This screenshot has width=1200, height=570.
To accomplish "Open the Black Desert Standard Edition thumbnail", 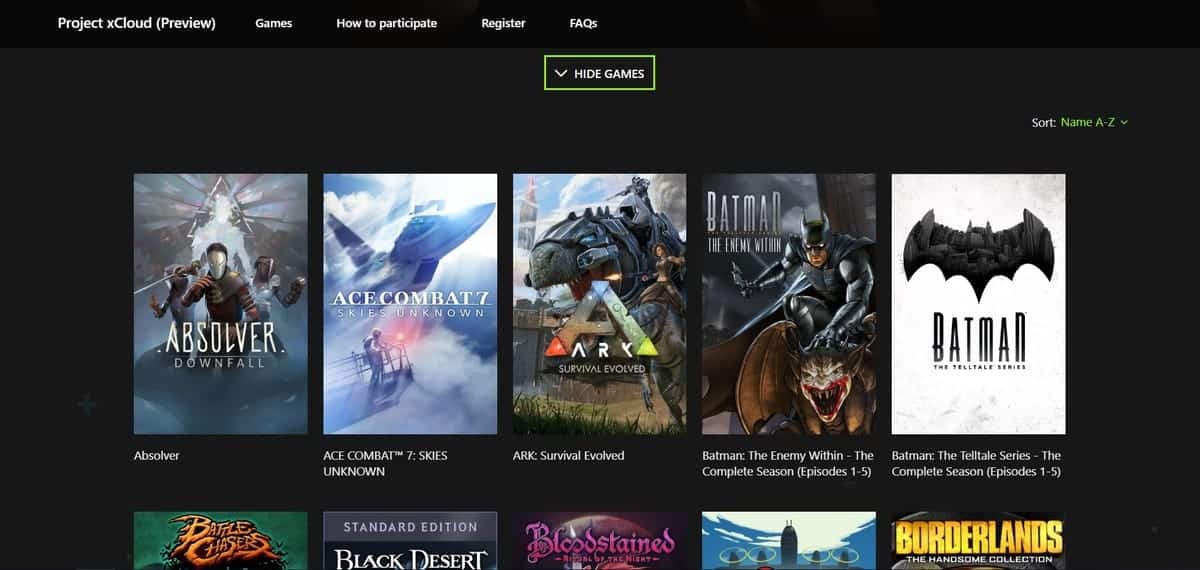I will (x=410, y=541).
